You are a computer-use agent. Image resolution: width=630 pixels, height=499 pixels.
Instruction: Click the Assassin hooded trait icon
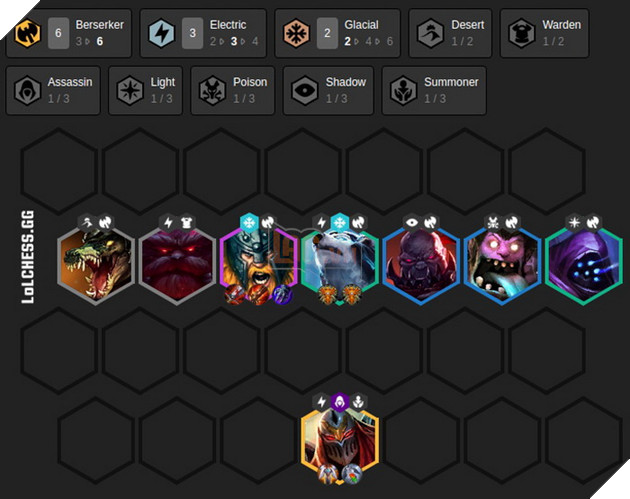click(27, 90)
